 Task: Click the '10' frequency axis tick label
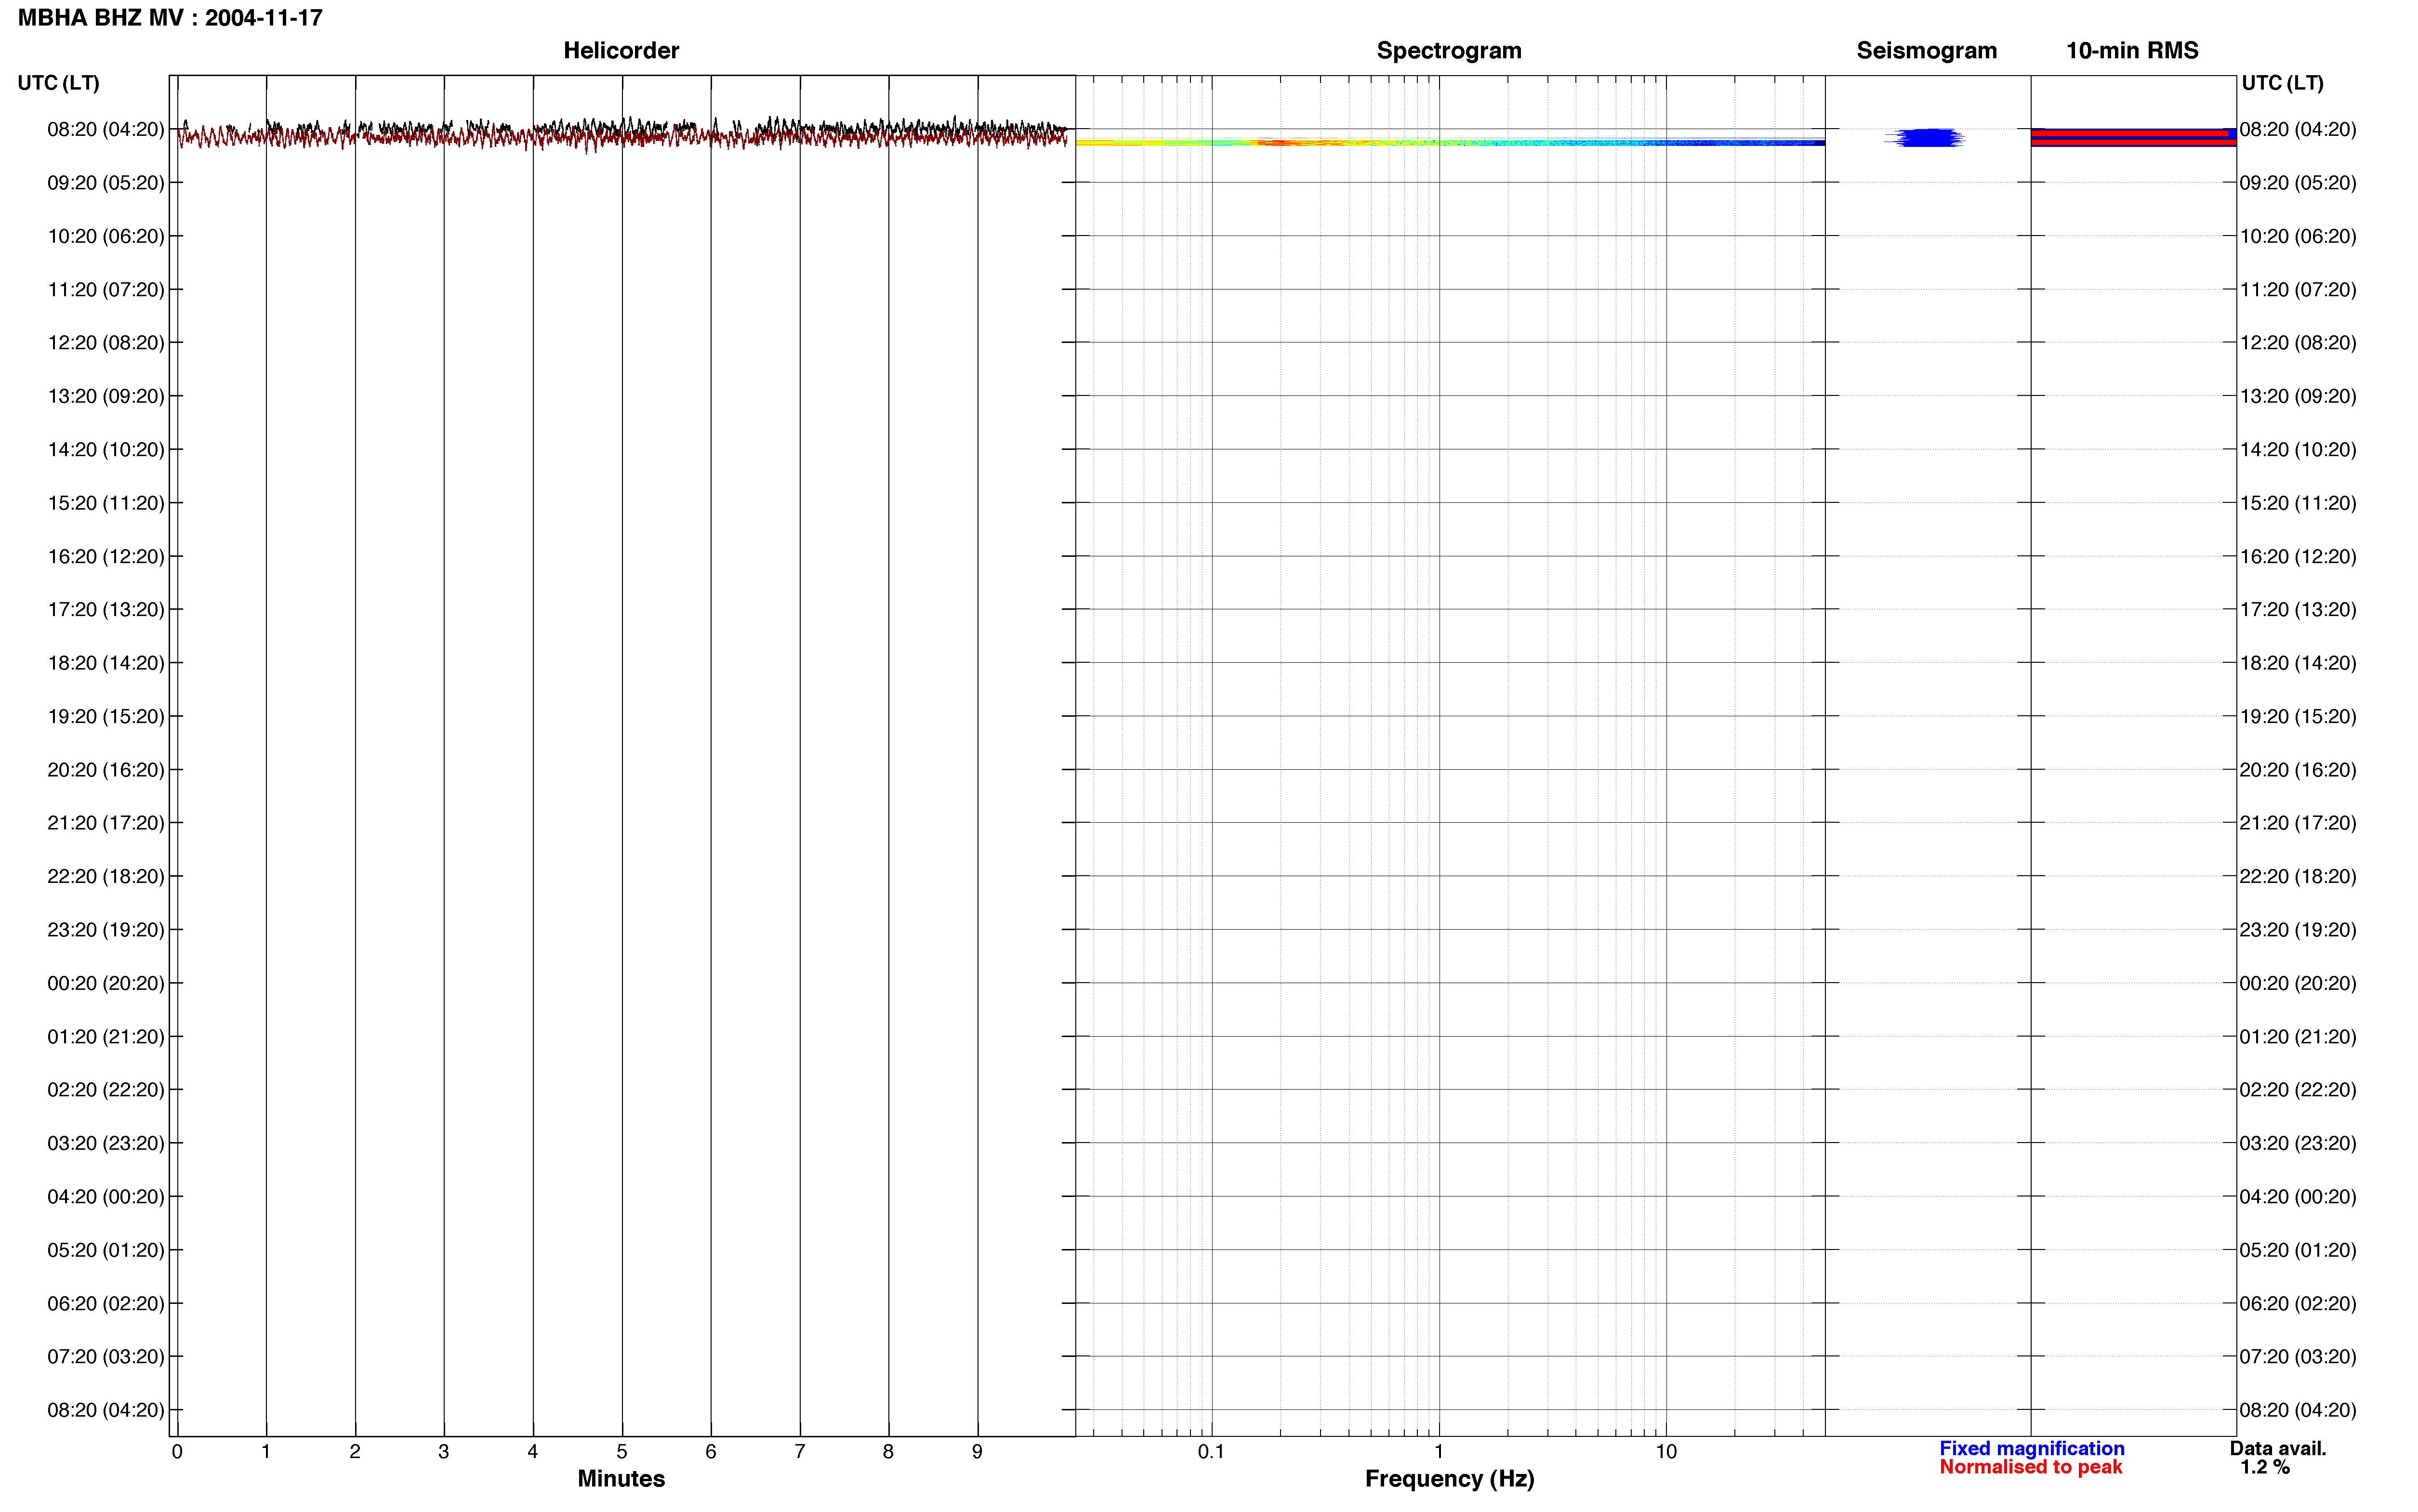pos(1666,1451)
